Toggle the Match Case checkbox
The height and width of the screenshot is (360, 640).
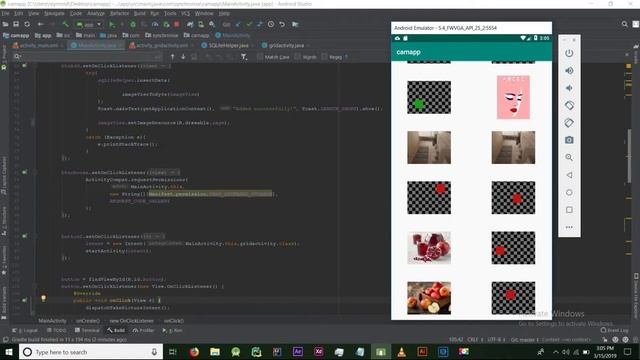click(x=260, y=57)
